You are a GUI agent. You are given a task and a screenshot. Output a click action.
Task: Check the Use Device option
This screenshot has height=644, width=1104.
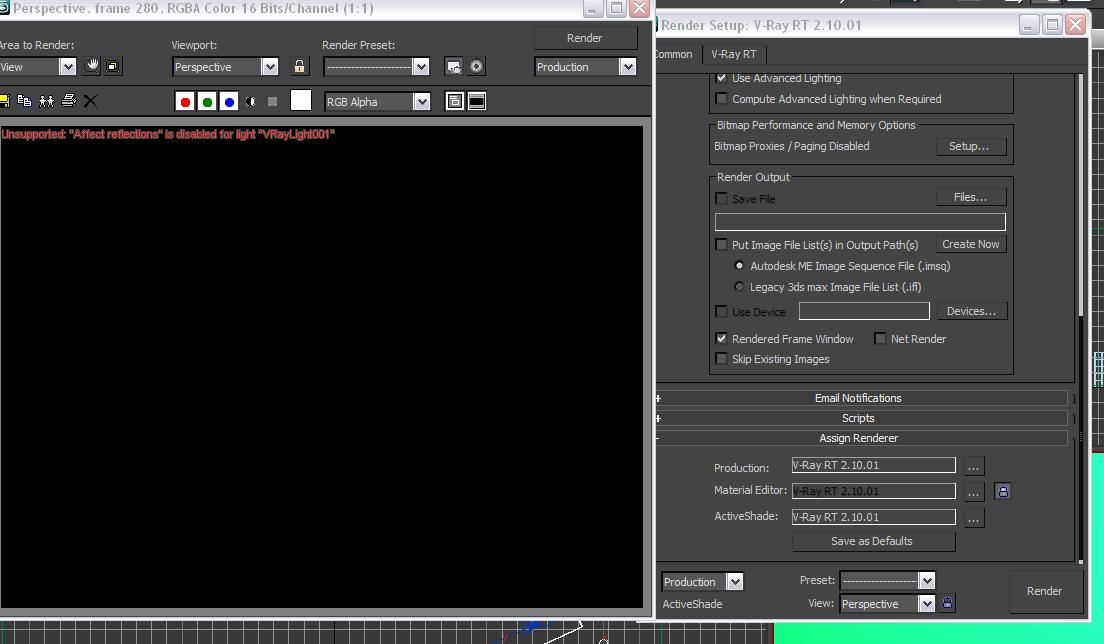pyautogui.click(x=721, y=311)
